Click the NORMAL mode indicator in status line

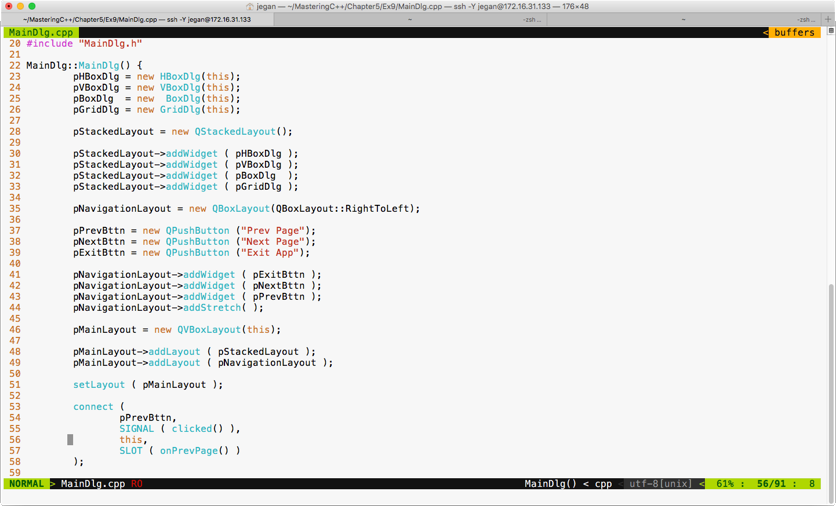pos(26,484)
